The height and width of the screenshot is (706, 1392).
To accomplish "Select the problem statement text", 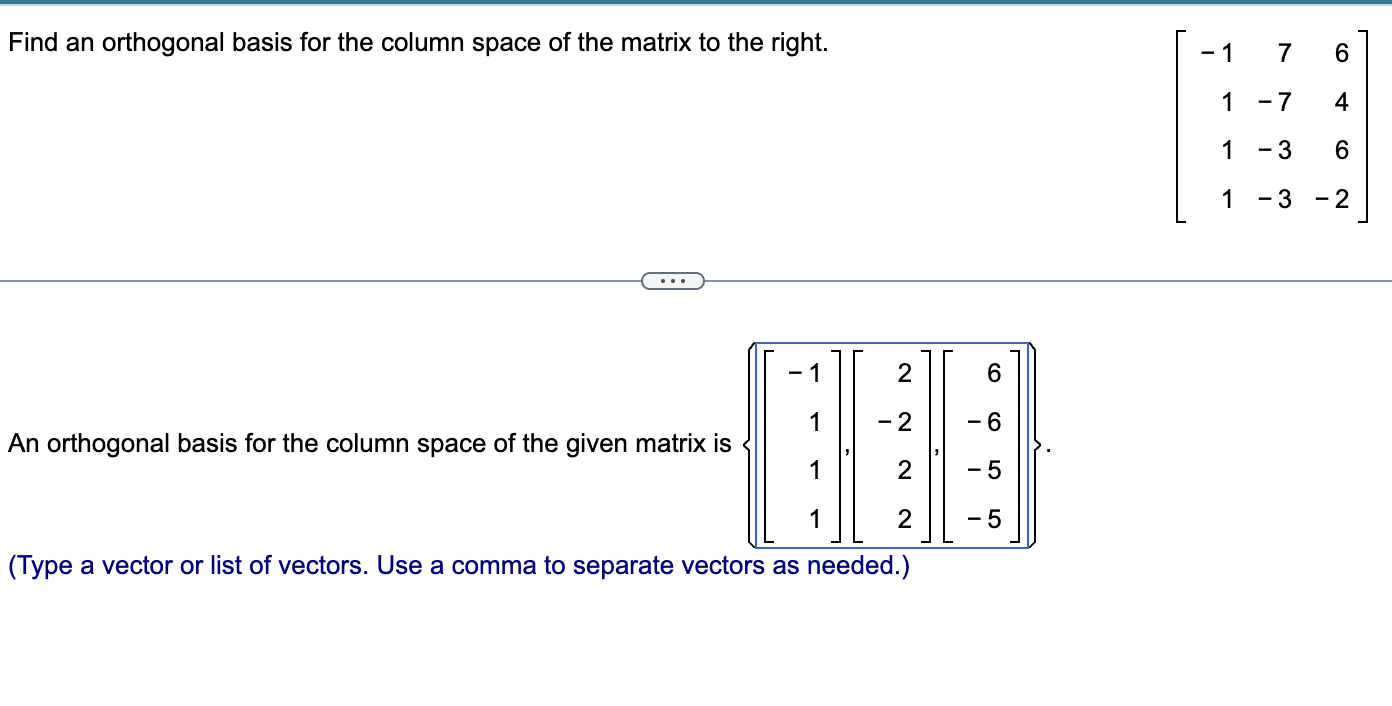I will point(416,42).
